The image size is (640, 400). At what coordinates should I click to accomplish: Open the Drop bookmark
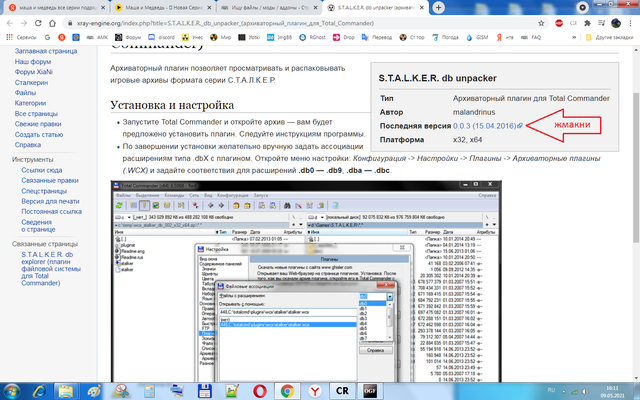[344, 37]
